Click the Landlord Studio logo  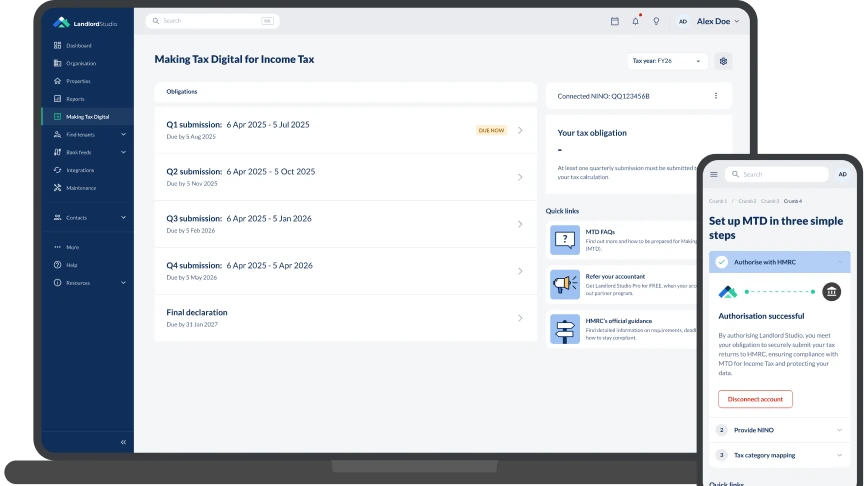coord(85,23)
